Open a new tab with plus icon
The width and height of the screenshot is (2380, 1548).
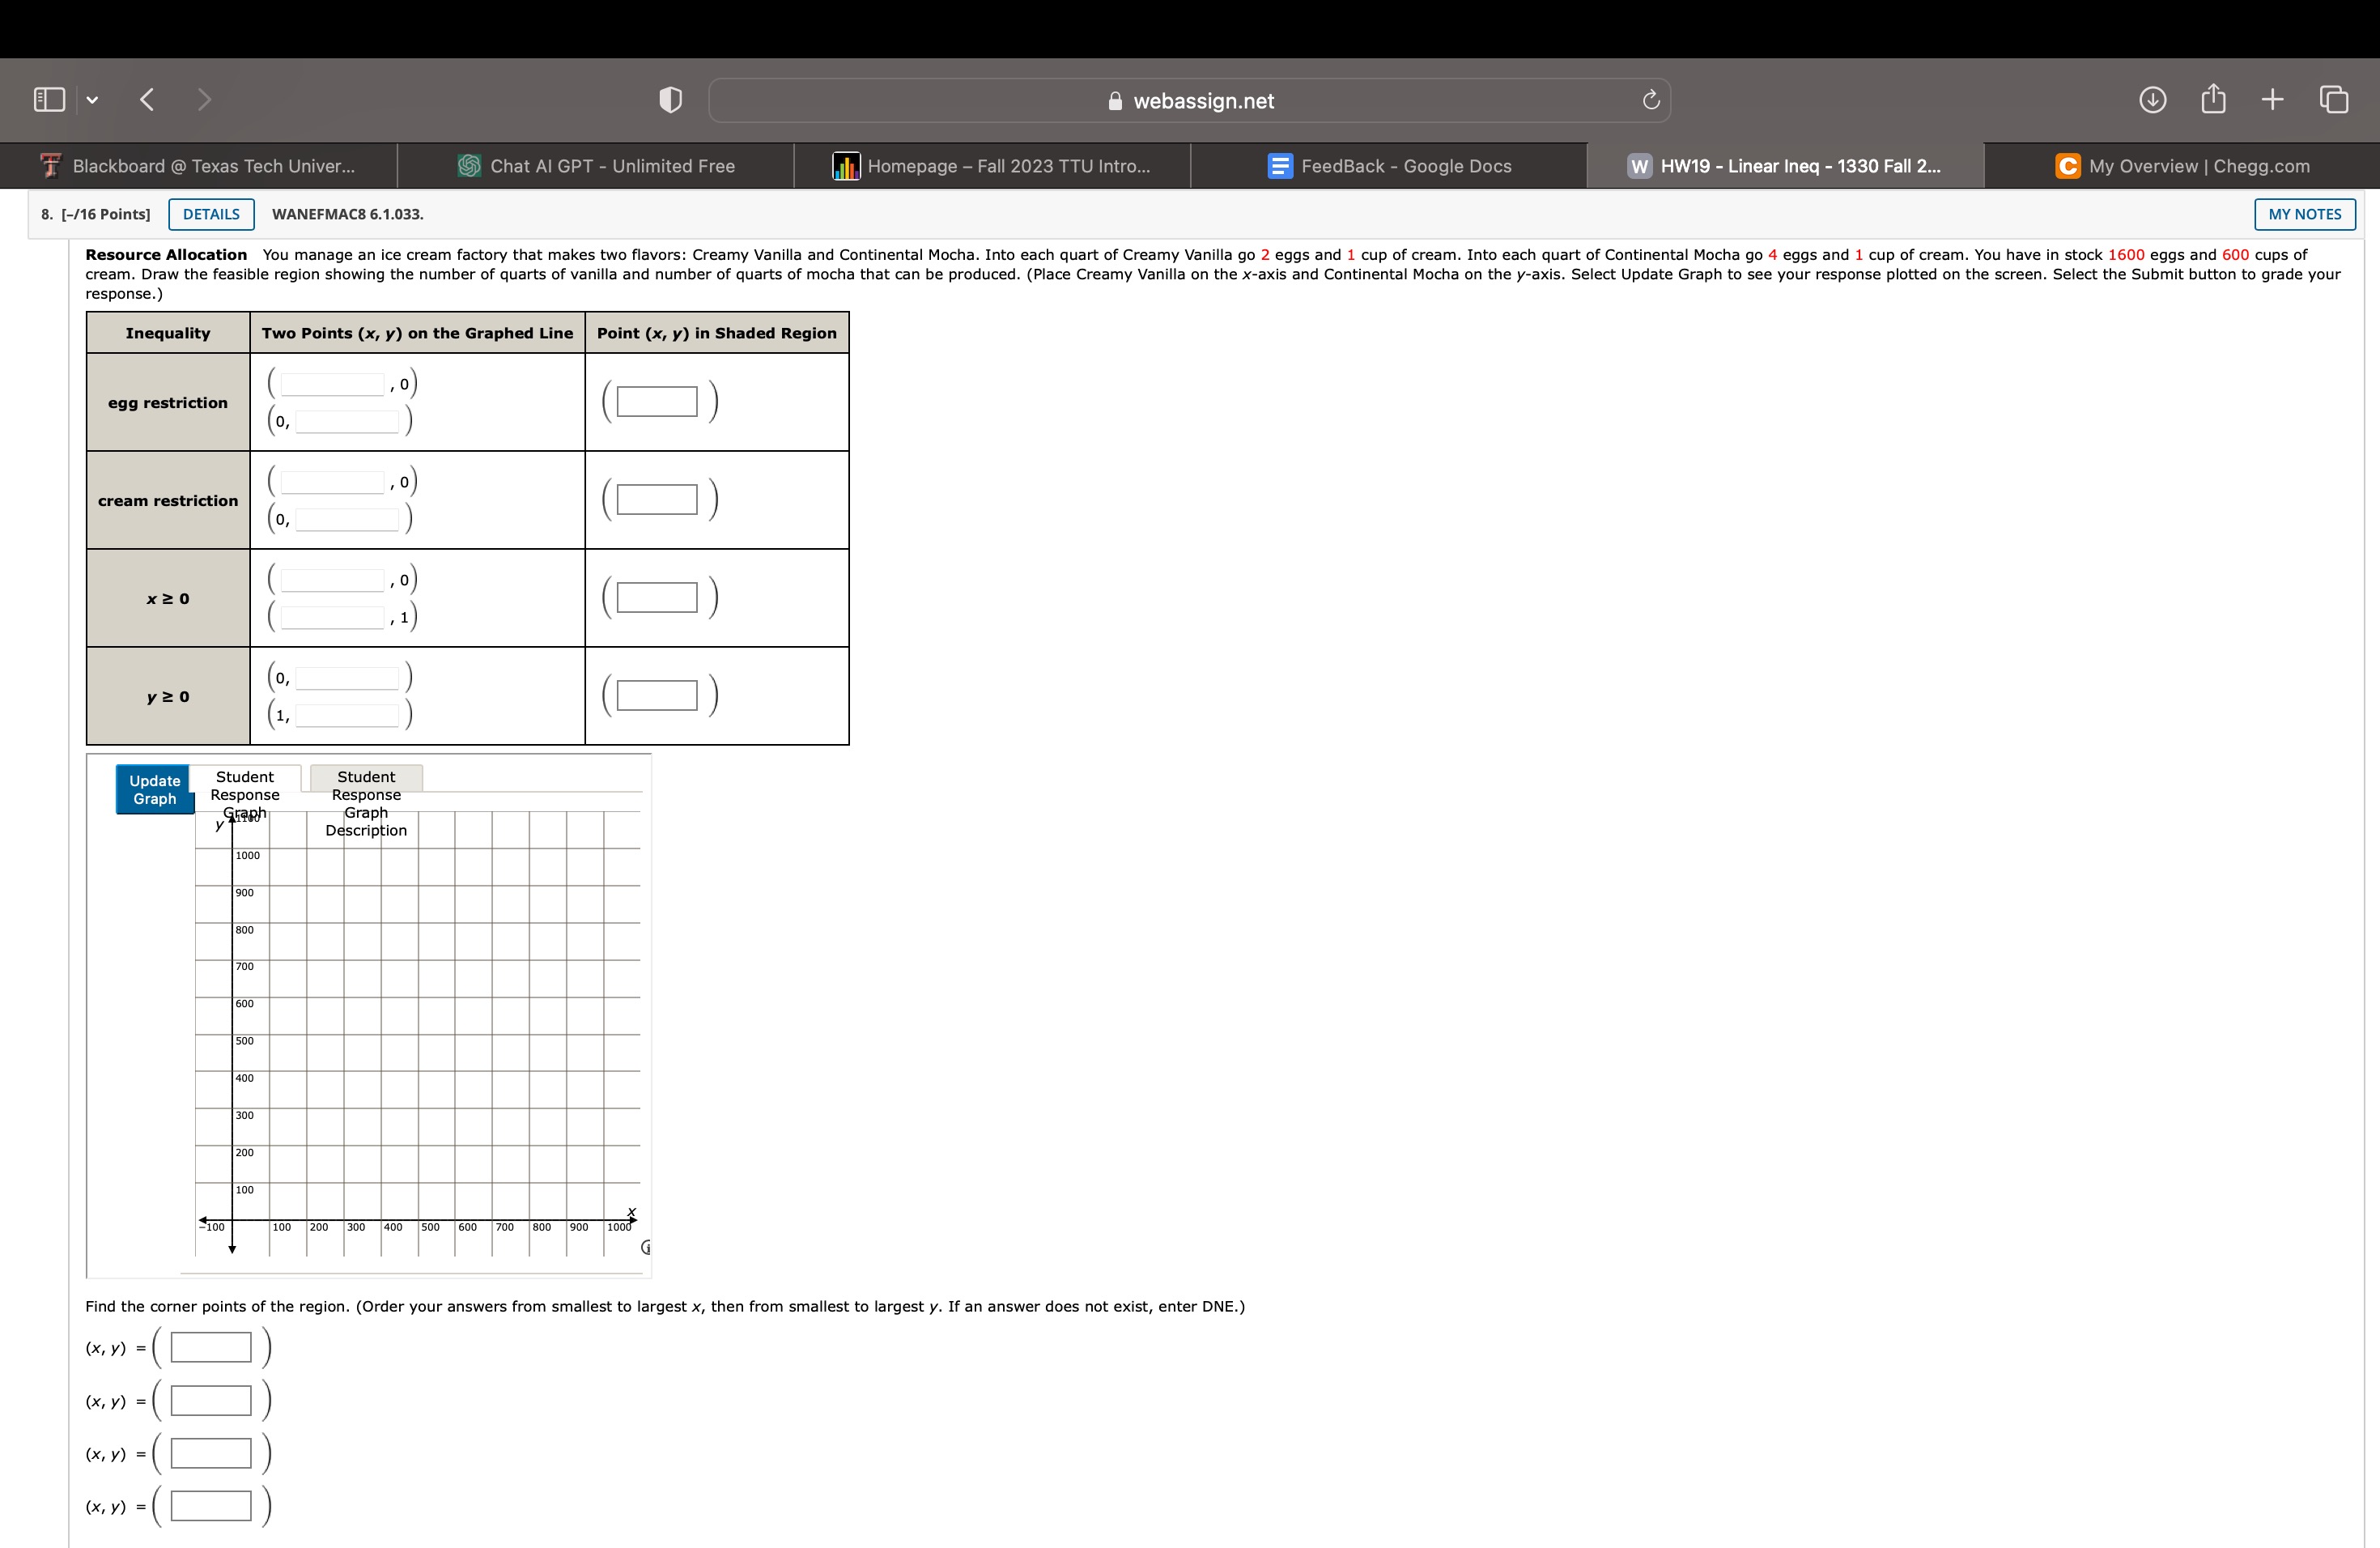(x=2272, y=99)
